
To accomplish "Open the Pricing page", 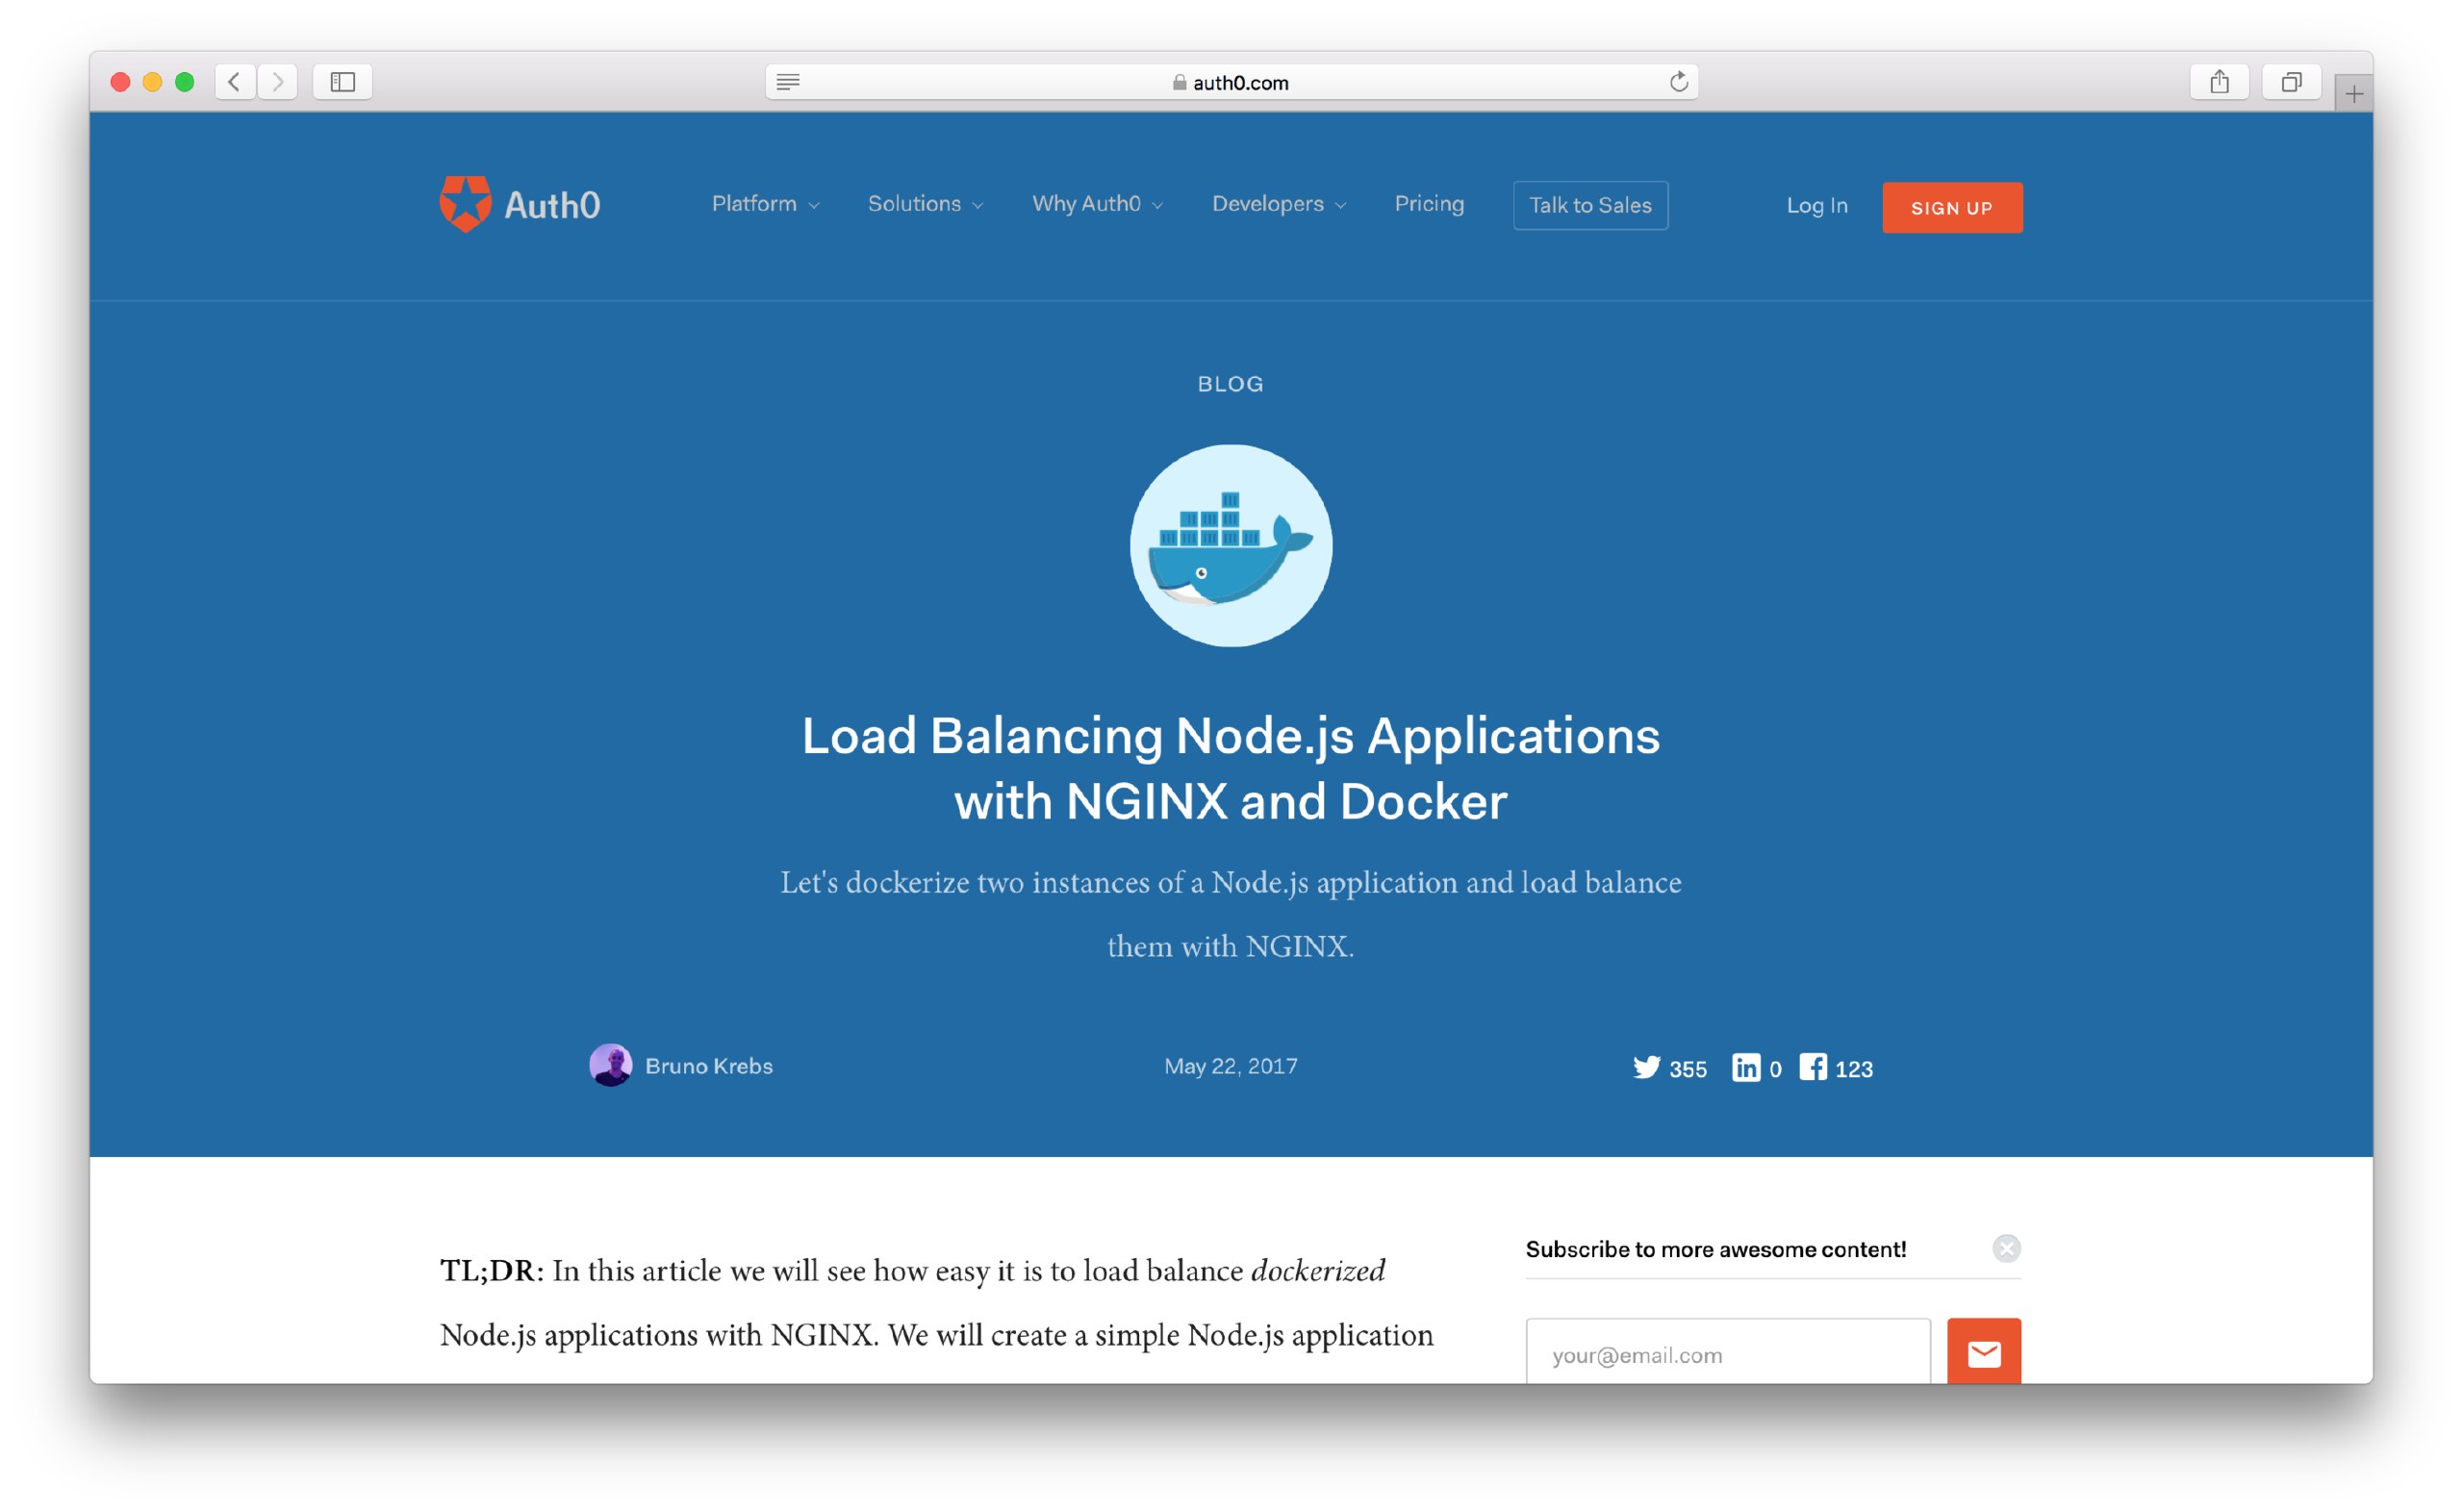I will coord(1429,204).
